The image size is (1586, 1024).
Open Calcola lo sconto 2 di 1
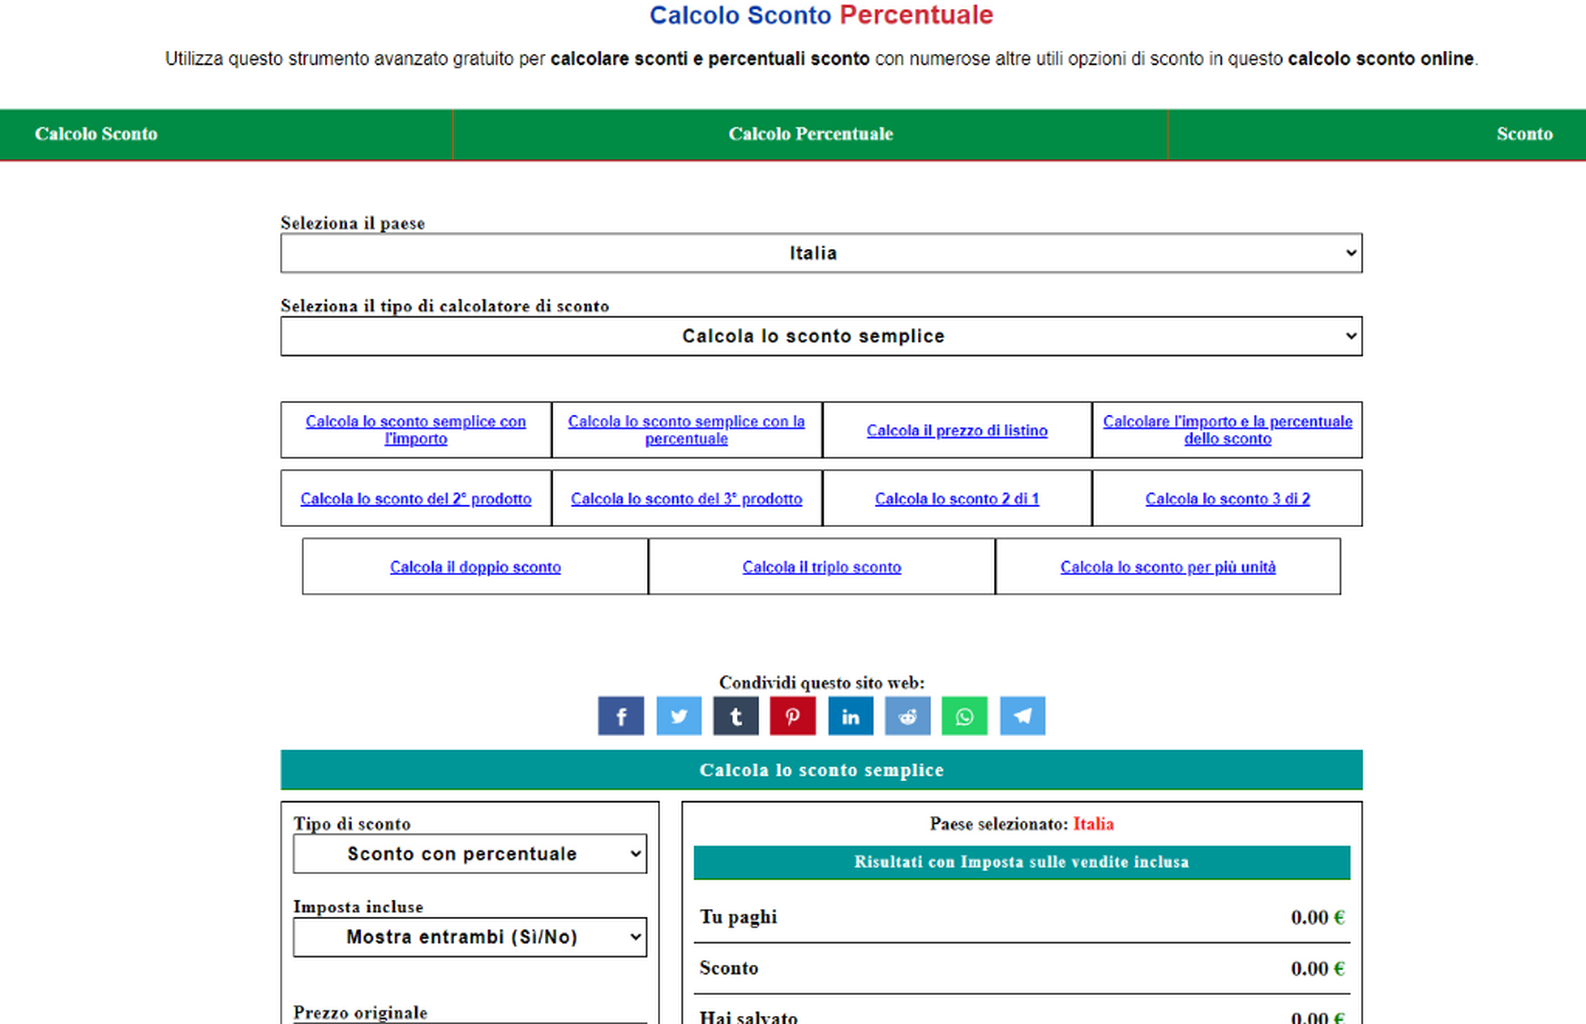957,499
